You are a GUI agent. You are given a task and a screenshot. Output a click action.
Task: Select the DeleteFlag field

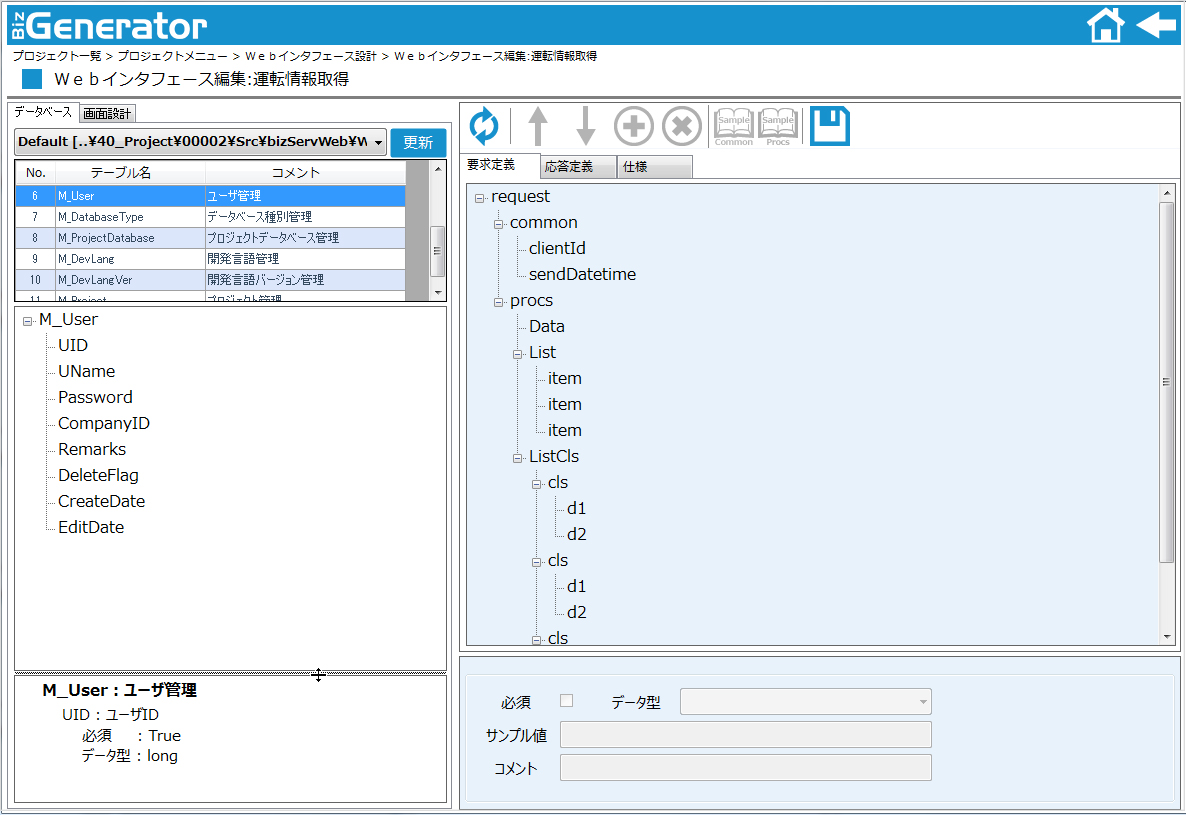click(x=98, y=476)
